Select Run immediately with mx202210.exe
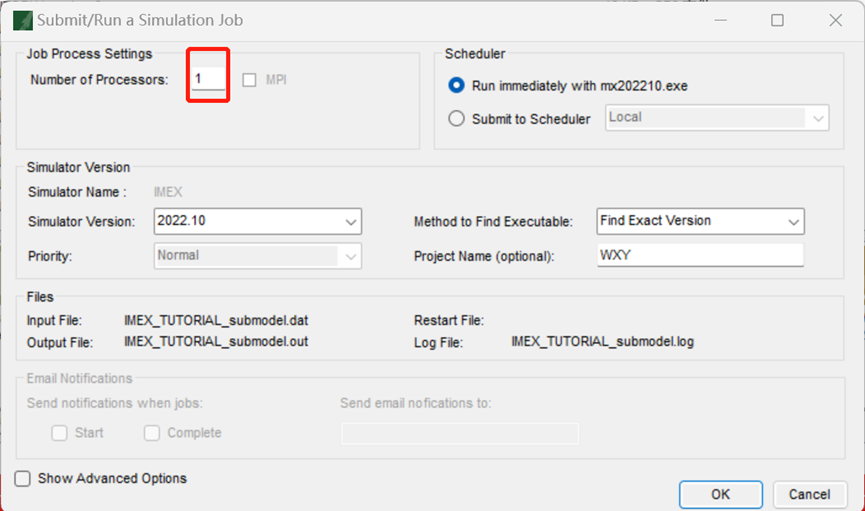The width and height of the screenshot is (865, 511). pos(457,86)
